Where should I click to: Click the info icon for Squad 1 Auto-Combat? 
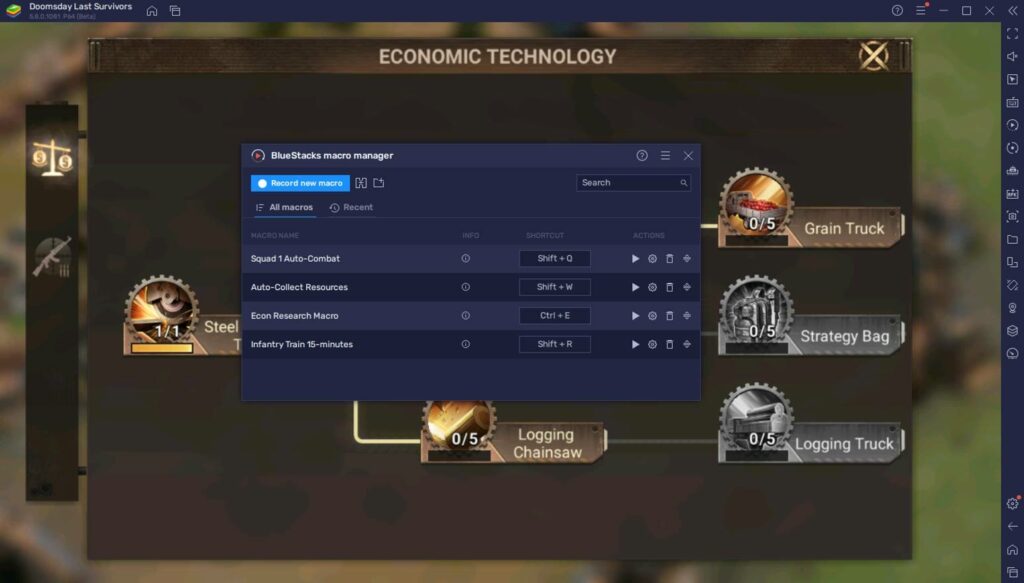[x=465, y=258]
